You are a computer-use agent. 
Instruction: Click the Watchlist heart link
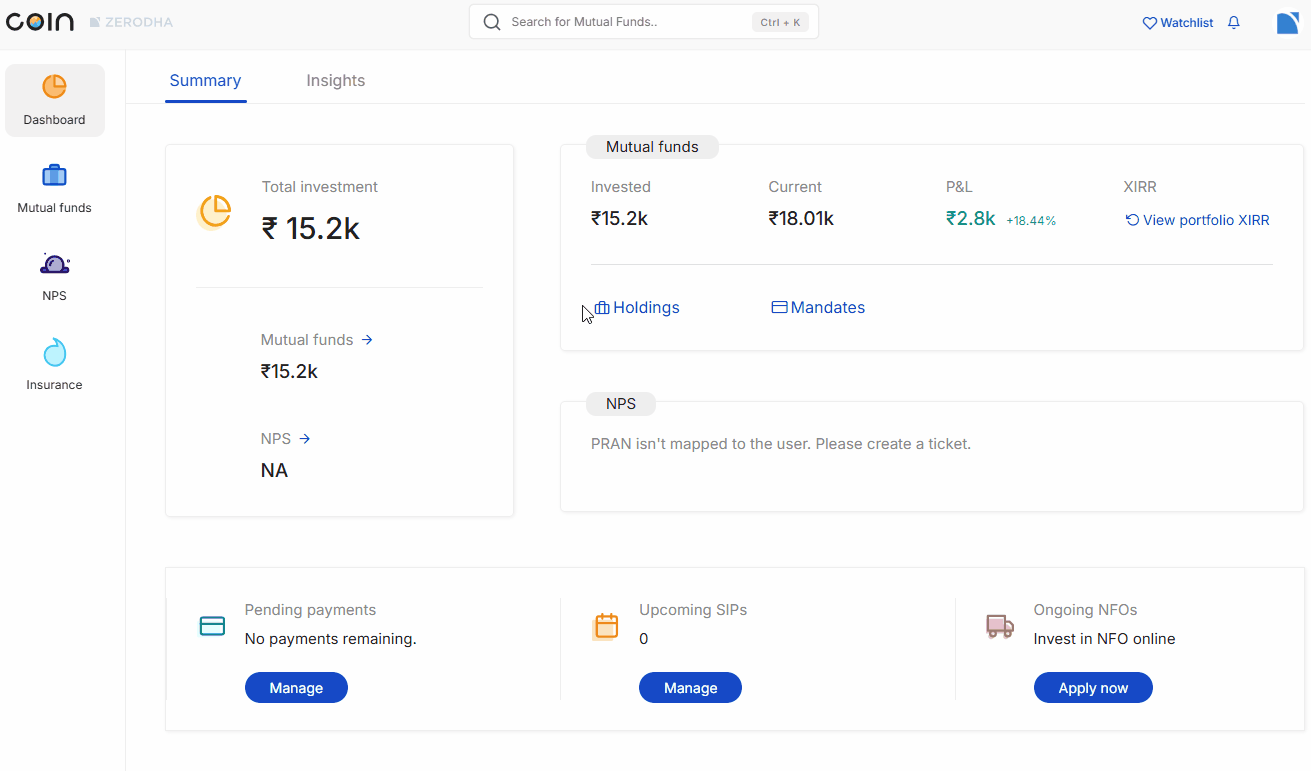(x=1177, y=23)
